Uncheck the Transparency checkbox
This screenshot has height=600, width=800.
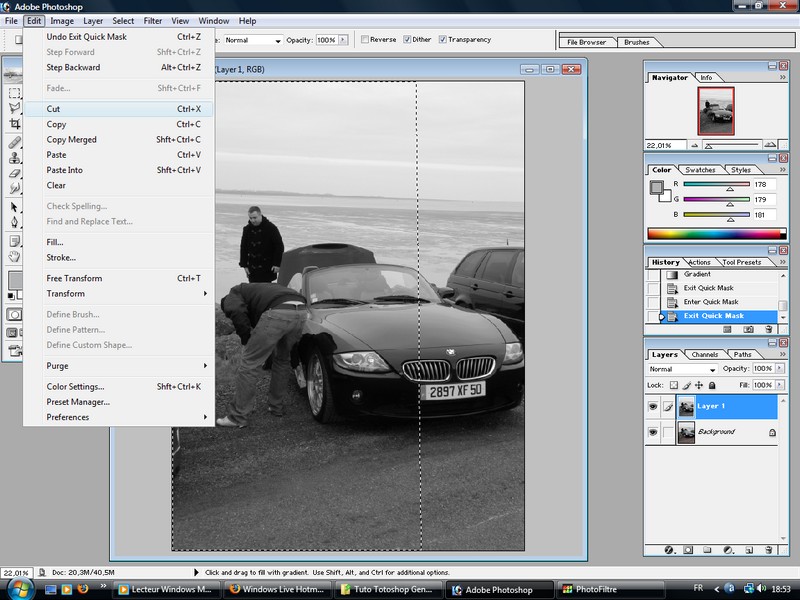point(443,39)
